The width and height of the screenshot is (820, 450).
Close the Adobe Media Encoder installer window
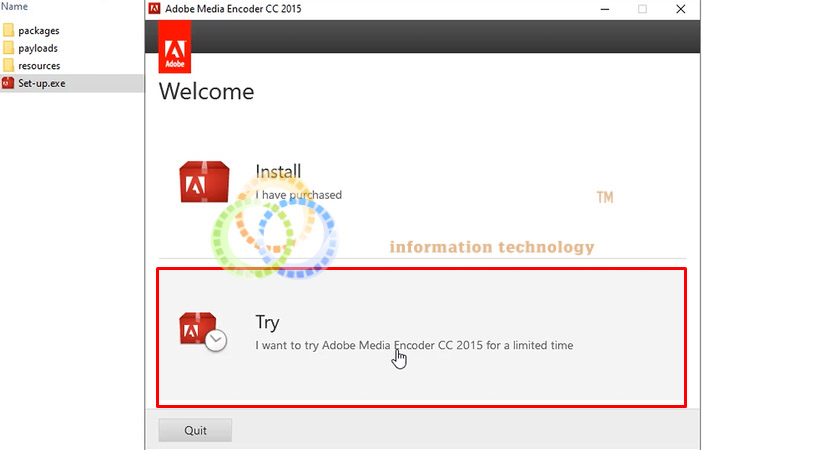(x=680, y=9)
